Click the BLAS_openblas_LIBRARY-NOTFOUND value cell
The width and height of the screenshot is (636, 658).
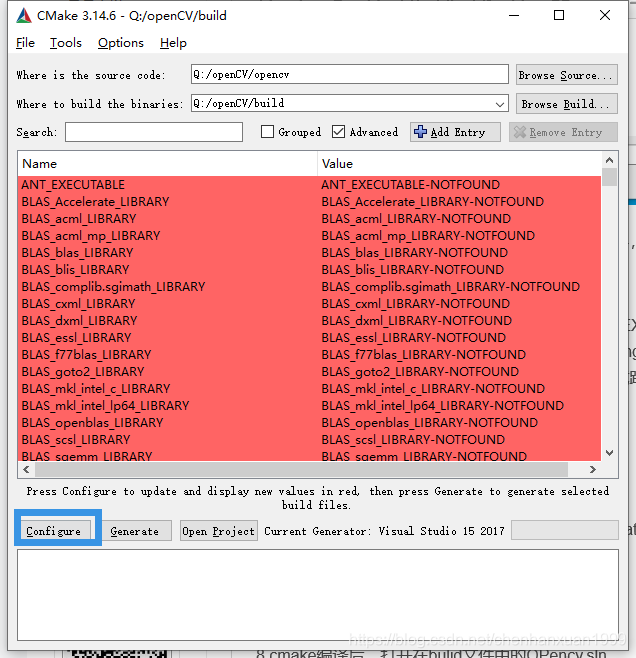[x=430, y=423]
